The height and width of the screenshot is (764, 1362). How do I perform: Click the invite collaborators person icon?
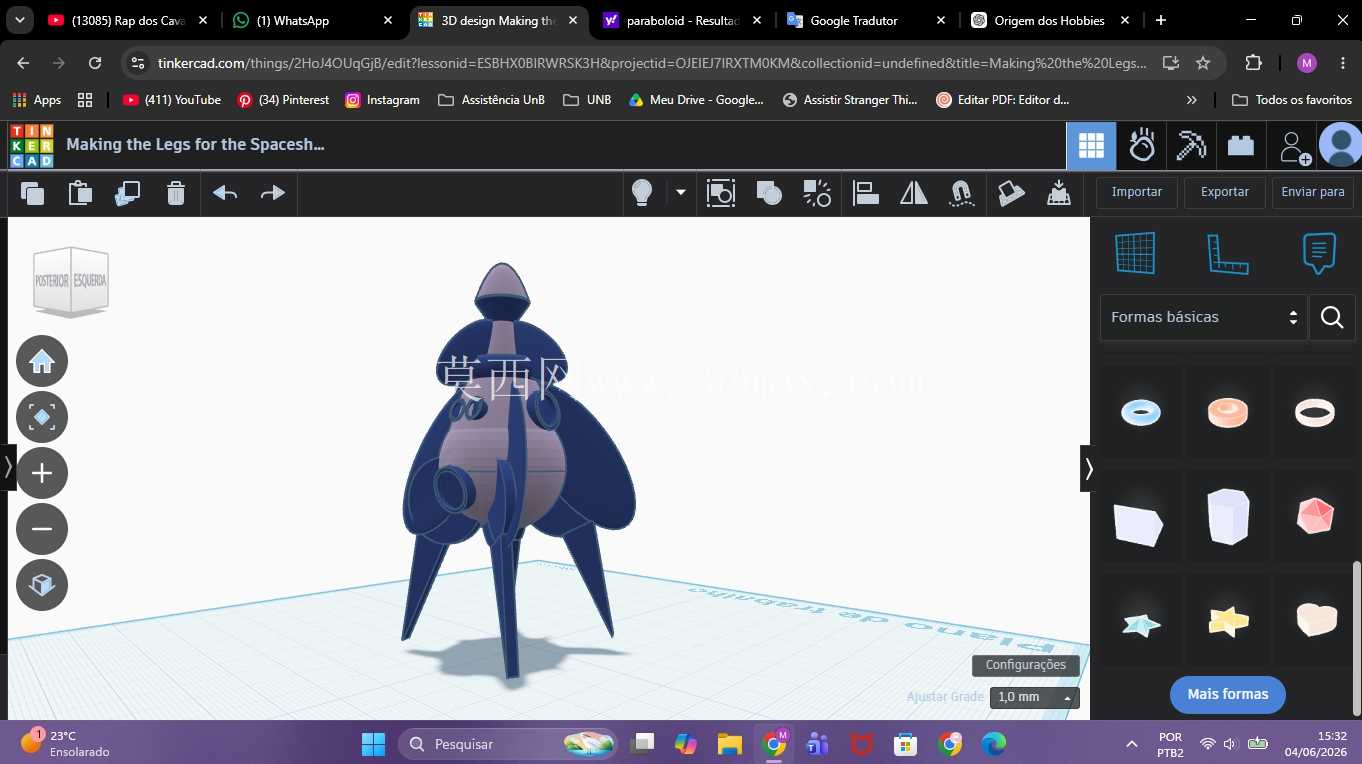coord(1294,146)
